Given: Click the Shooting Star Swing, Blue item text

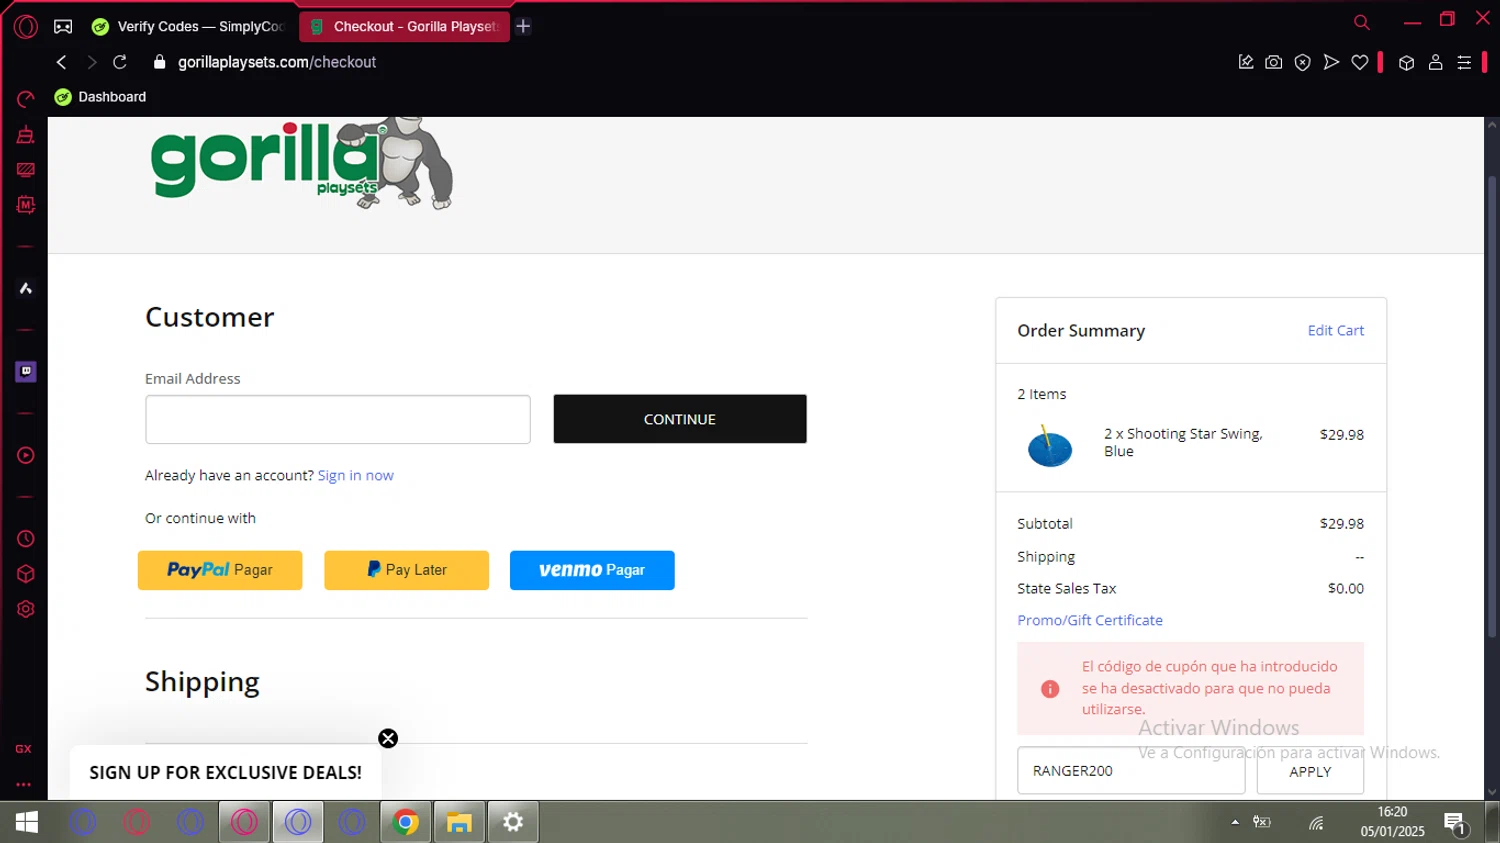Looking at the screenshot, I should click(1183, 443).
